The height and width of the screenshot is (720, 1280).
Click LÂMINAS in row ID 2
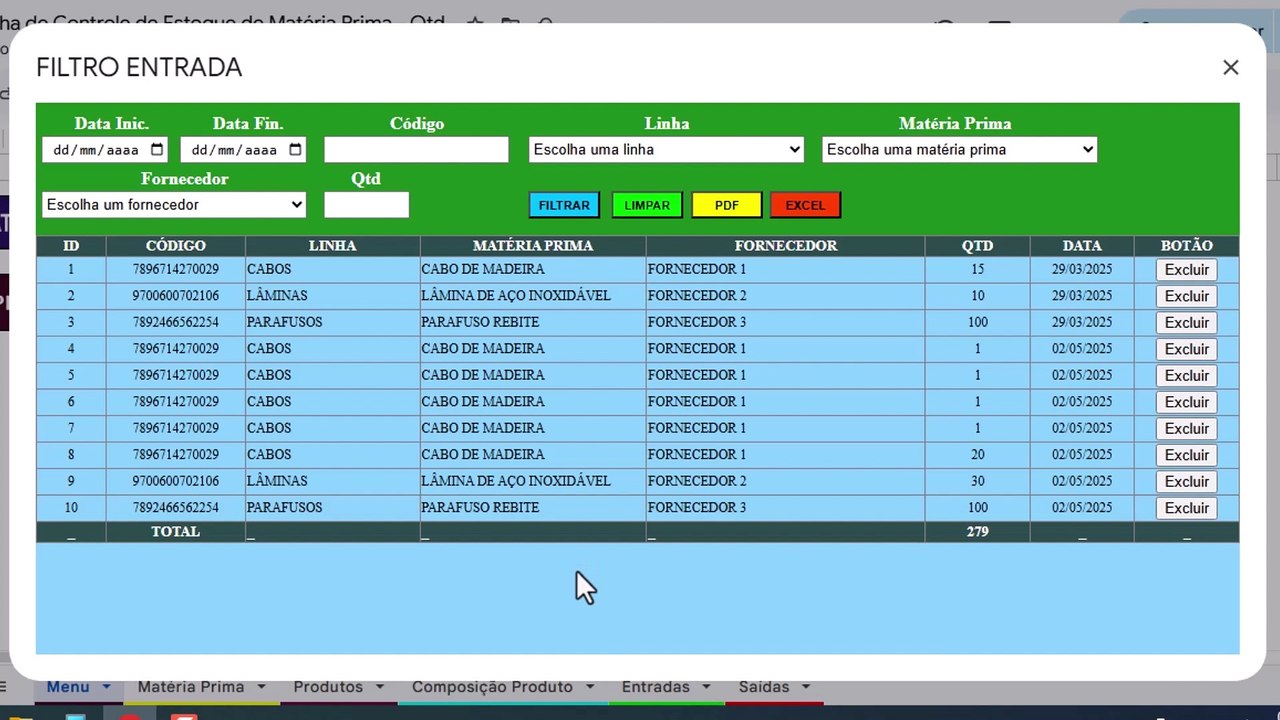coord(277,296)
